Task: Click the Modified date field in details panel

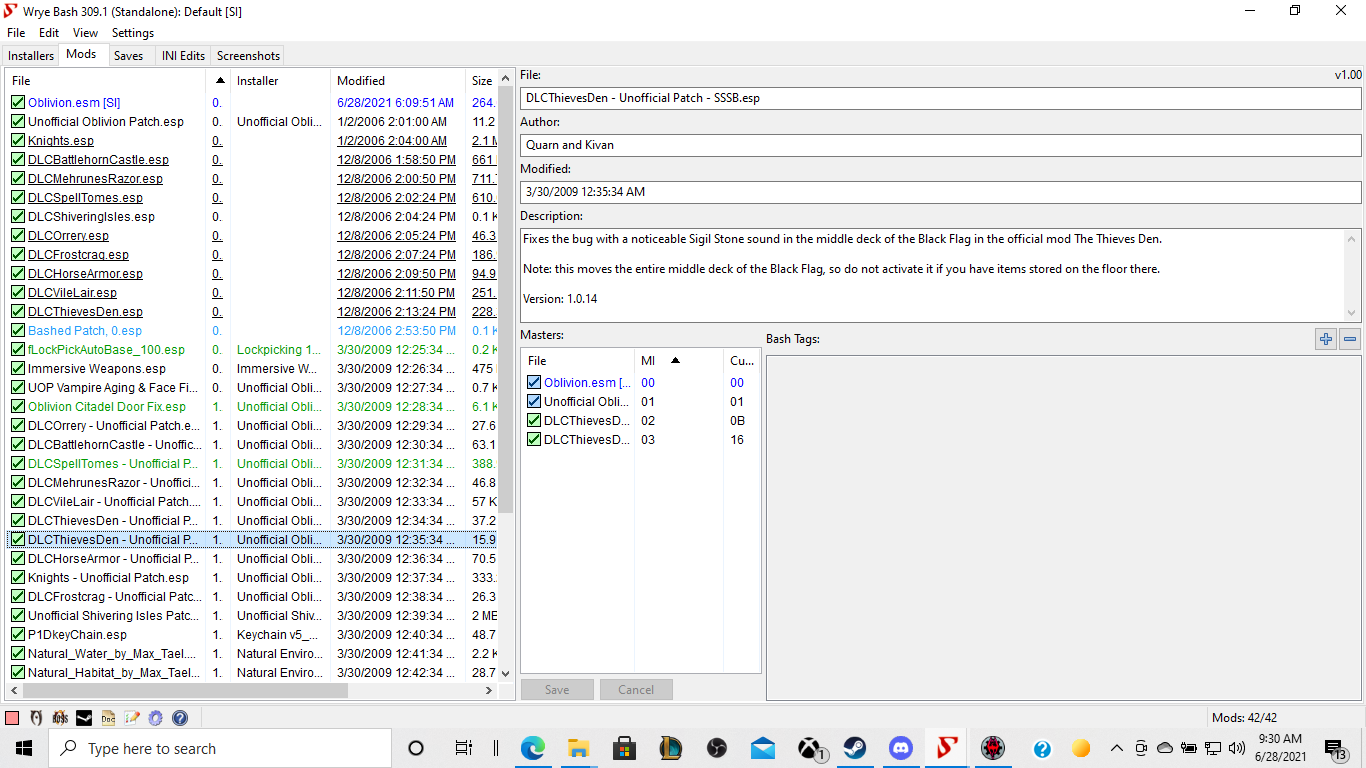Action: click(940, 192)
